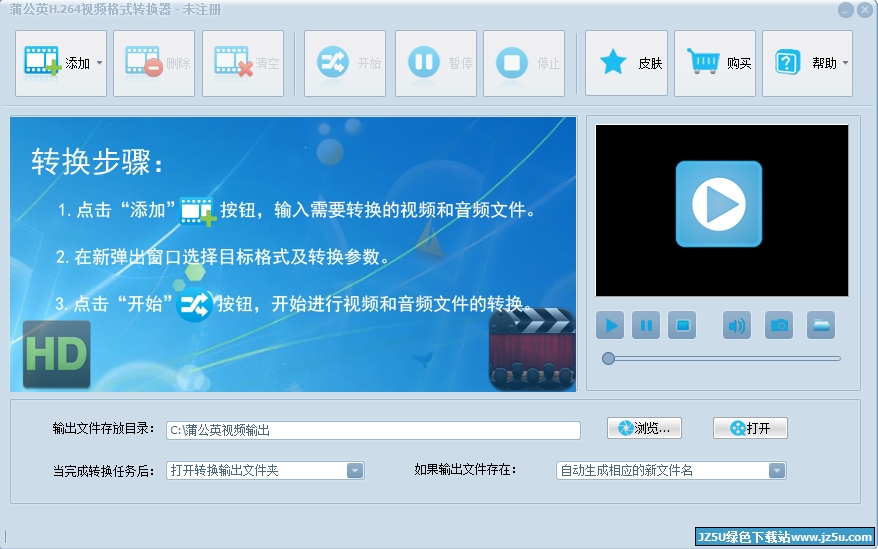The width and height of the screenshot is (878, 549).
Task: Open the 皮肤 (Skin) star button
Action: 627,63
